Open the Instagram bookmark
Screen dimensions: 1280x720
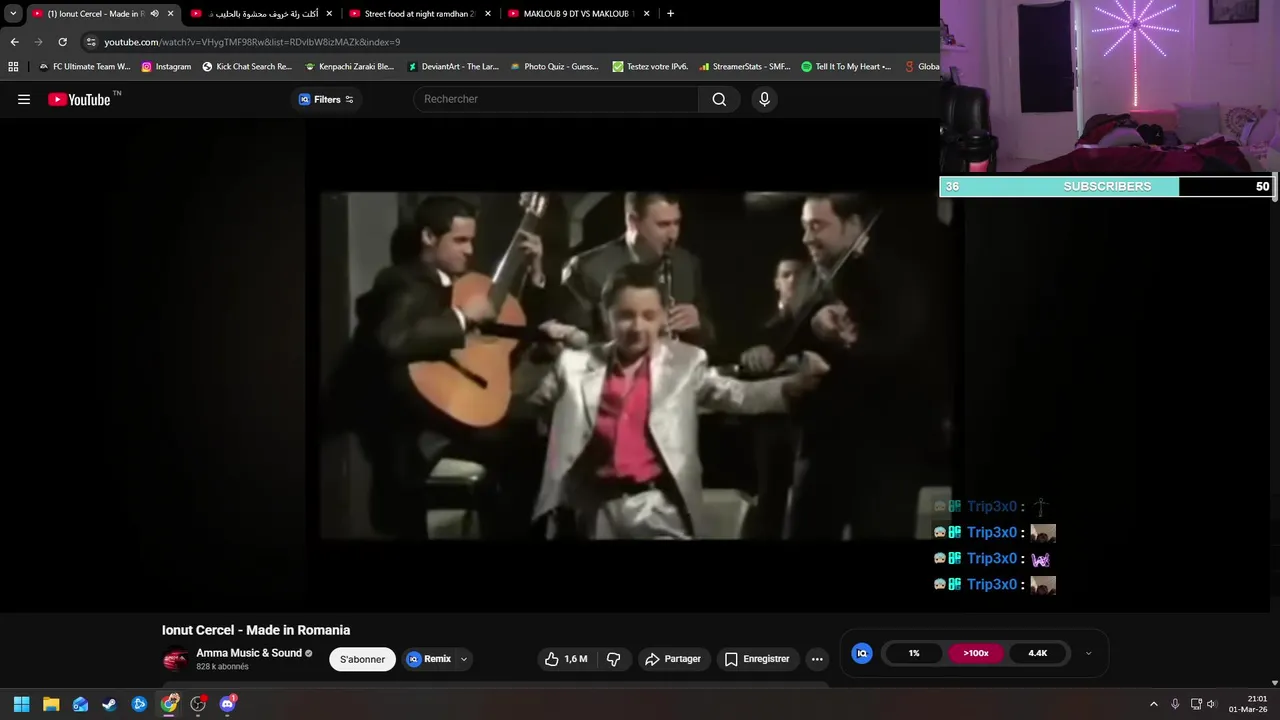point(166,67)
